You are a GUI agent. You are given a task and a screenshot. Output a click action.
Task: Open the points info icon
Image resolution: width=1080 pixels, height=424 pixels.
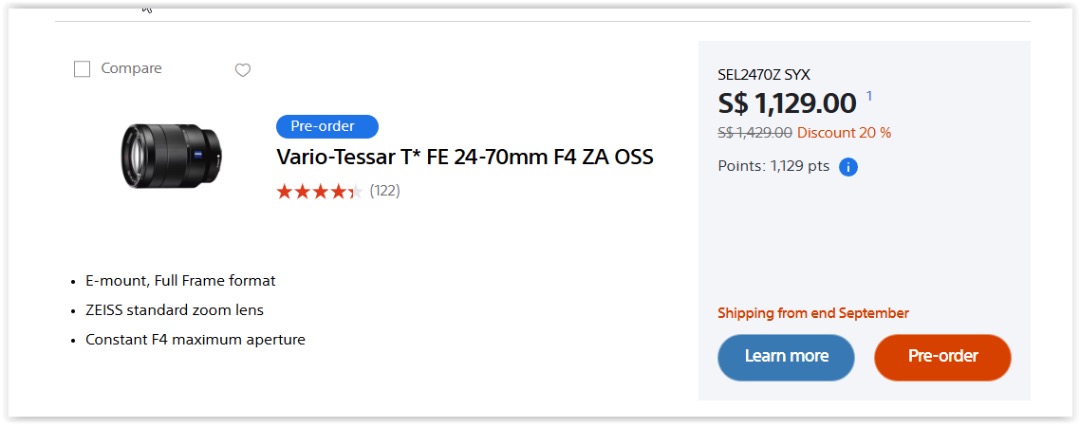(x=848, y=167)
